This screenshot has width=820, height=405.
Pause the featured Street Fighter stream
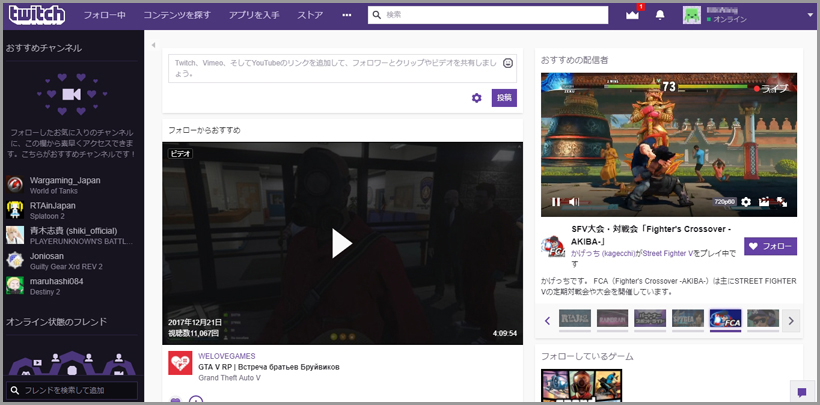point(556,202)
